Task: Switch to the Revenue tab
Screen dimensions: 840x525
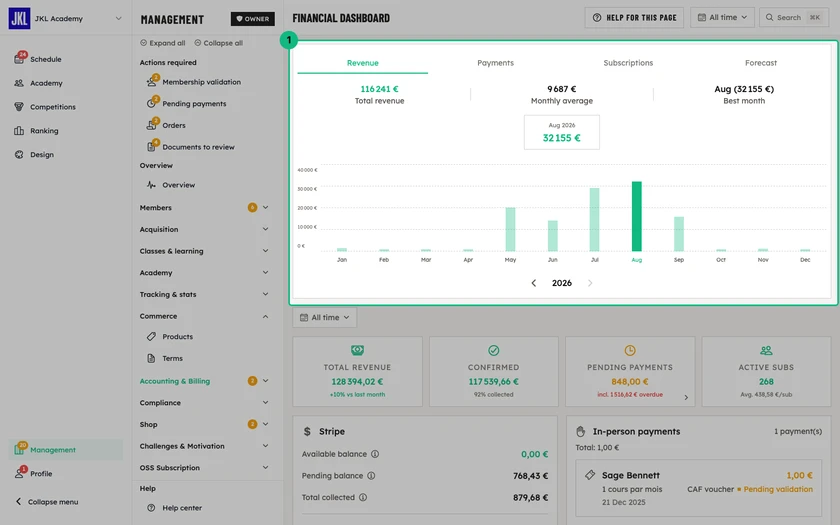Action: [x=363, y=63]
